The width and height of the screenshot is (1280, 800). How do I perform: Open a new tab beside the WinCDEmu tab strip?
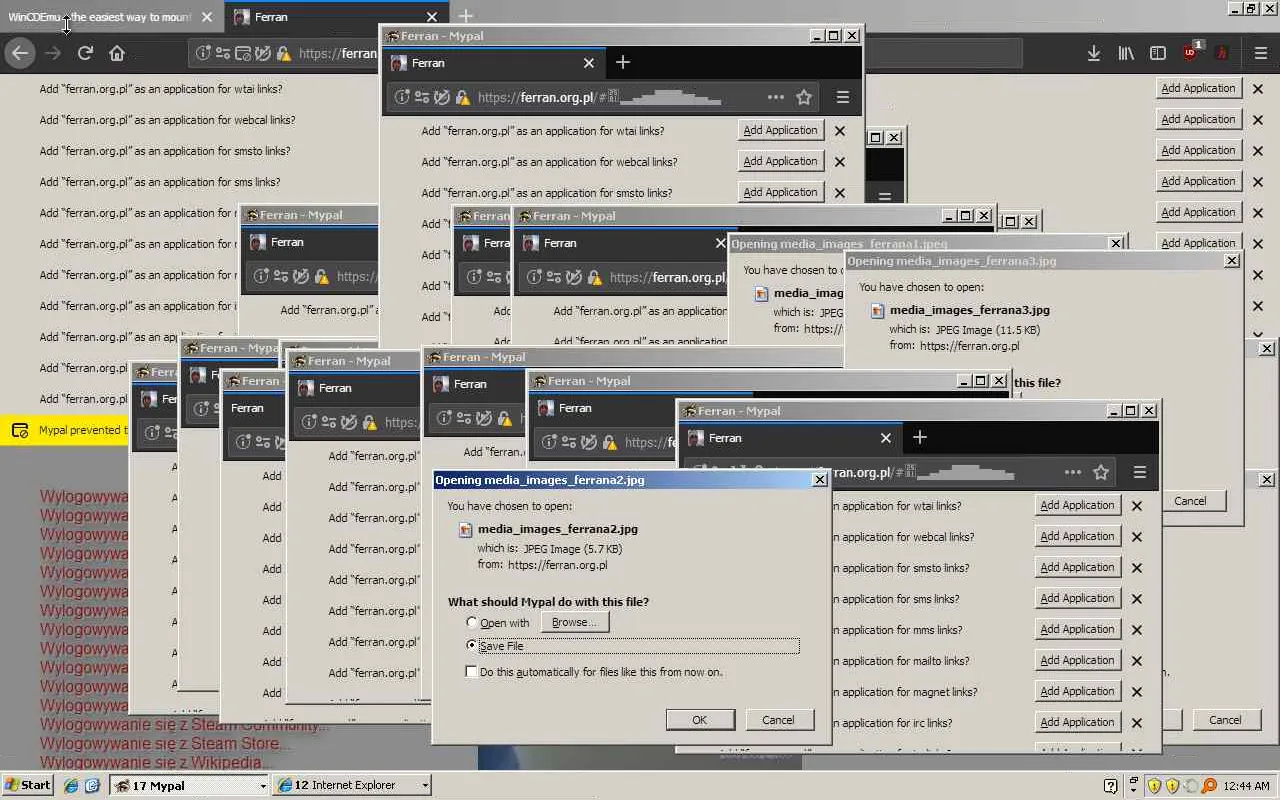466,17
